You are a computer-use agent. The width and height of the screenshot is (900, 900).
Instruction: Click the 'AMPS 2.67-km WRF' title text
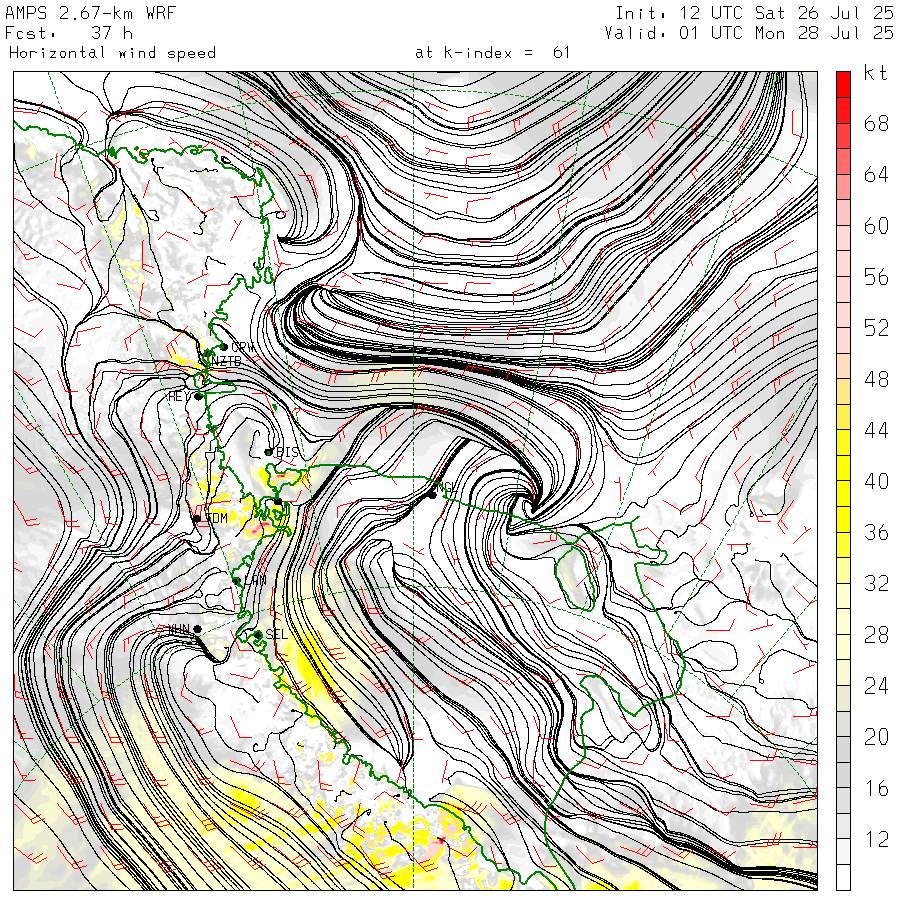(x=90, y=13)
